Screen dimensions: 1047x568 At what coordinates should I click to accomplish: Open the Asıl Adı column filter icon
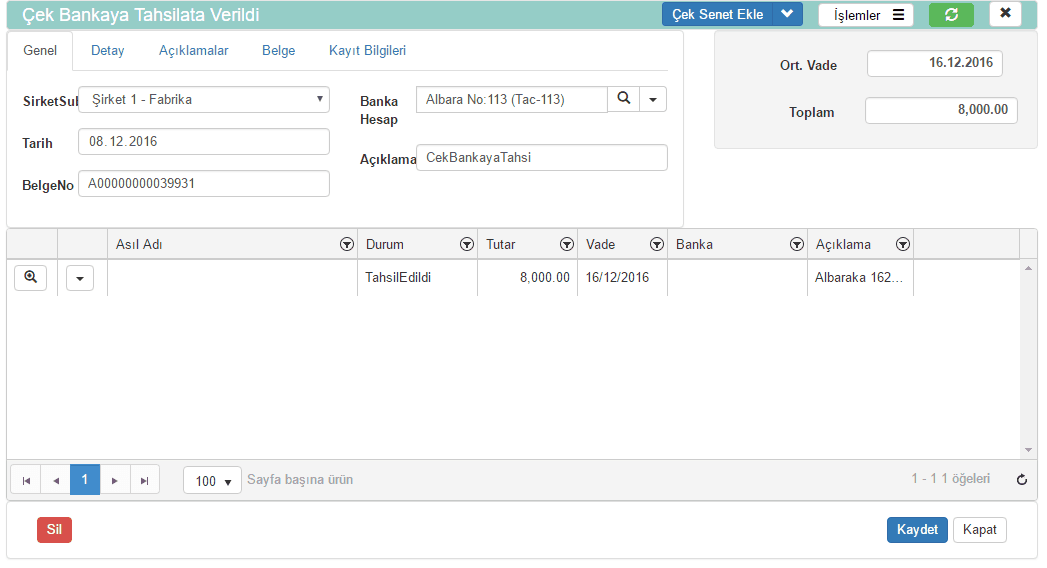click(x=346, y=245)
